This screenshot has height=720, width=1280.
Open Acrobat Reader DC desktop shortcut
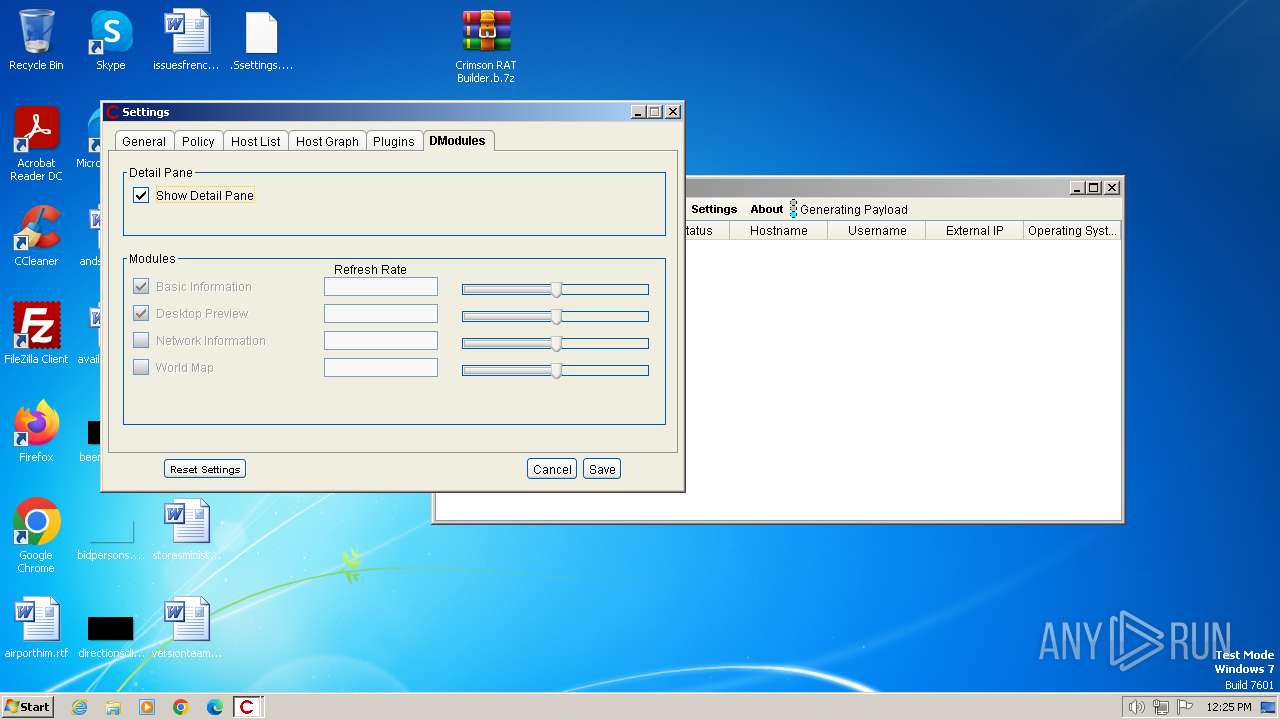pyautogui.click(x=36, y=145)
